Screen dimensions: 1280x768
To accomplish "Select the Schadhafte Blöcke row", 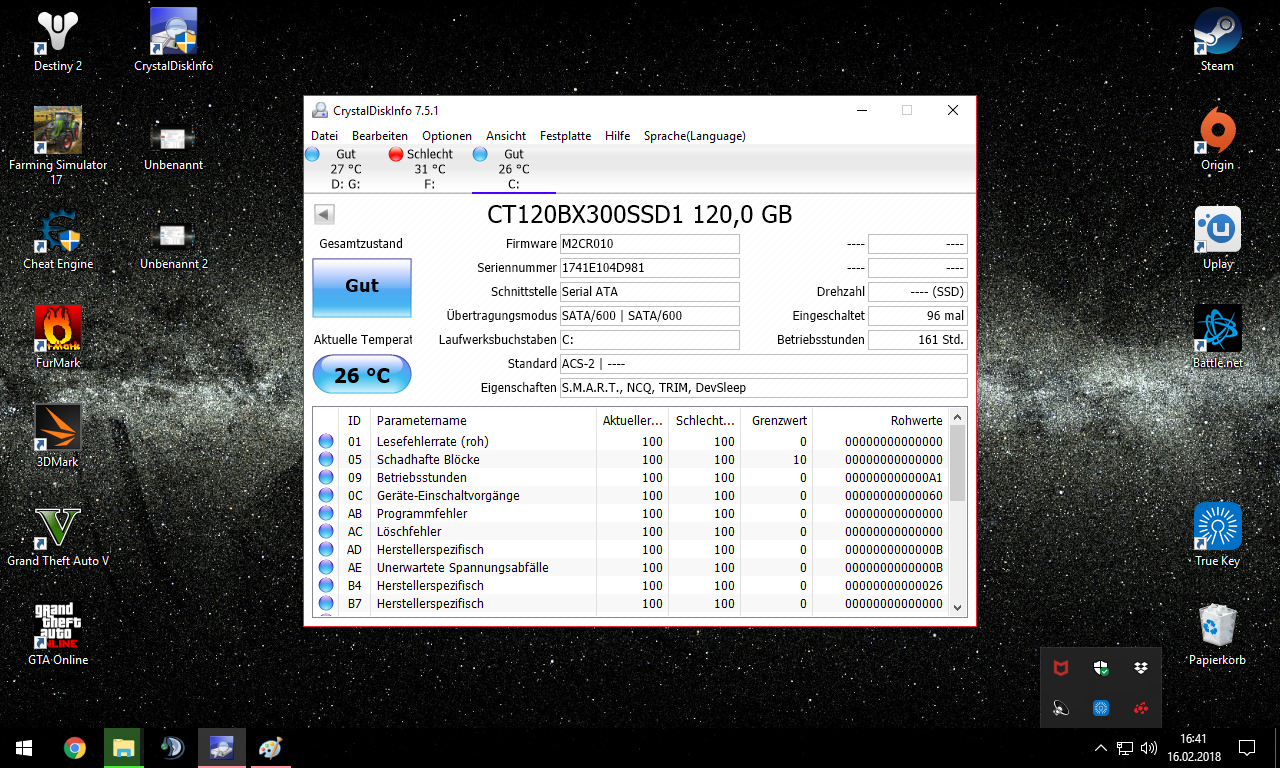I will [x=631, y=460].
